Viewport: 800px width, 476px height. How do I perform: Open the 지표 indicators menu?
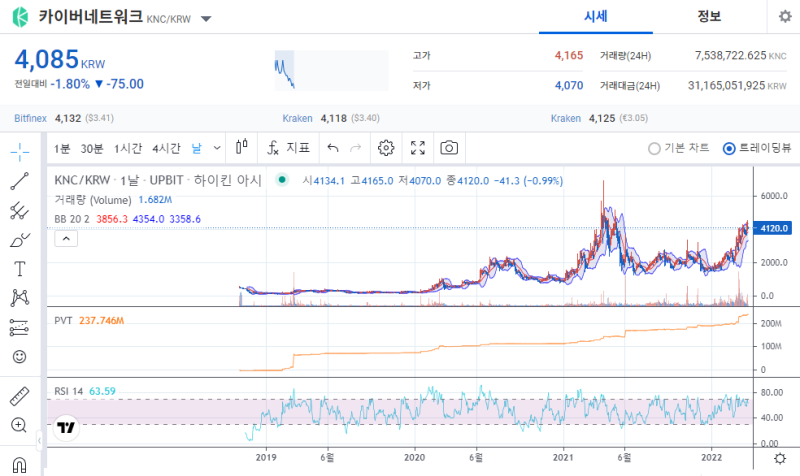tap(288, 148)
